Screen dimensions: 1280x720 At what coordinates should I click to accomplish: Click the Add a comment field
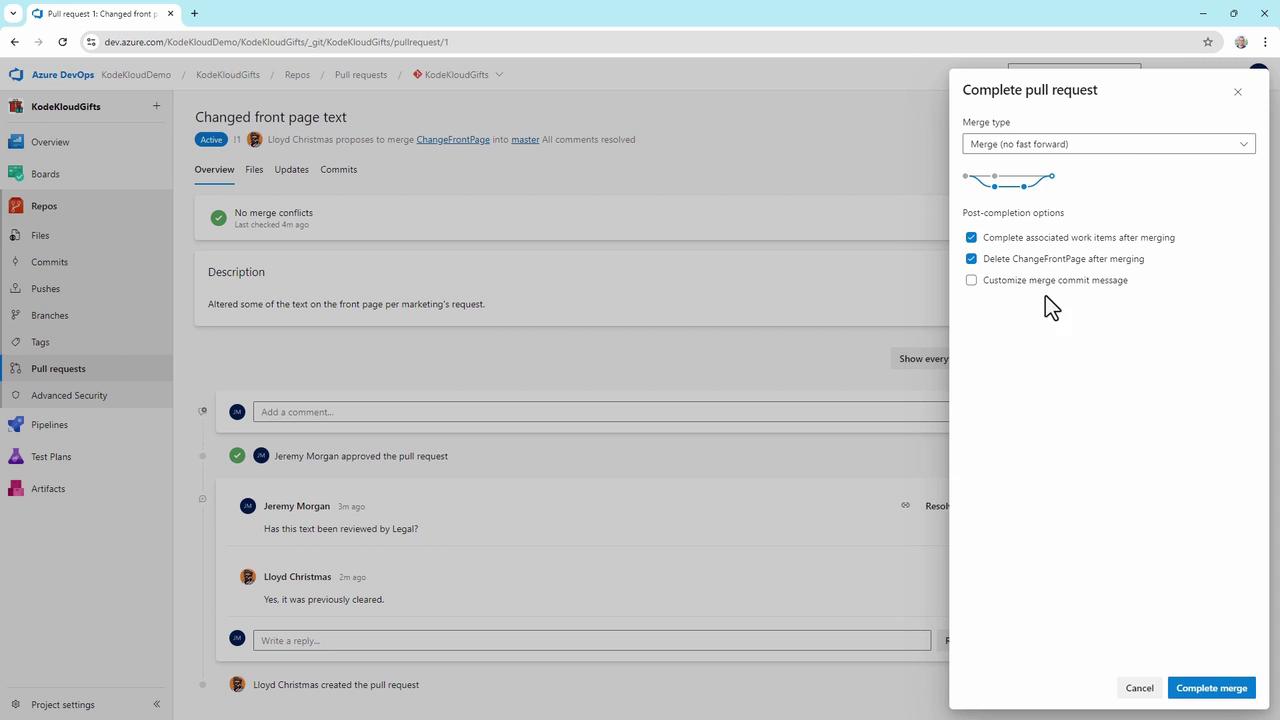pos(601,412)
